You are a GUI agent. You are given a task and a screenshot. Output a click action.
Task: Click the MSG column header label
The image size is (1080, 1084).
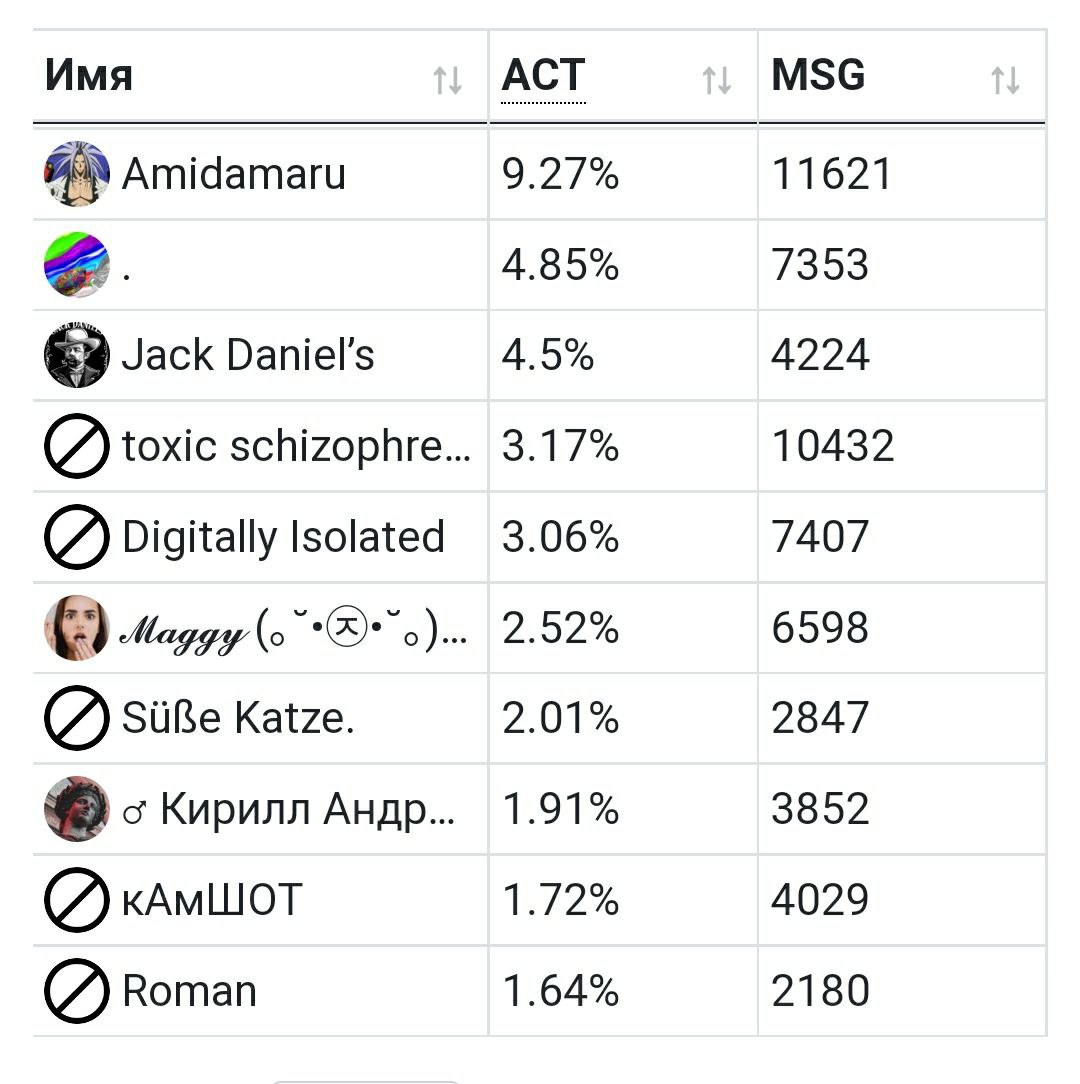pos(818,75)
